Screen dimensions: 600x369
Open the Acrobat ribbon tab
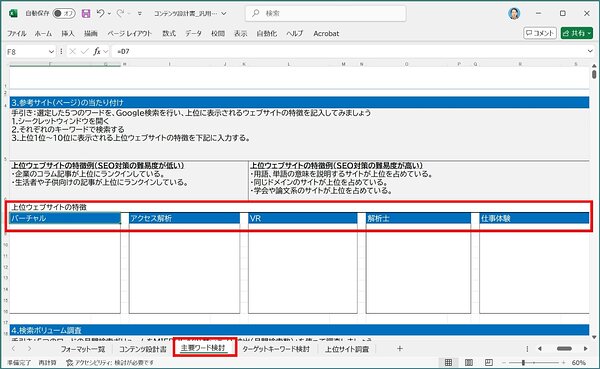tap(326, 34)
